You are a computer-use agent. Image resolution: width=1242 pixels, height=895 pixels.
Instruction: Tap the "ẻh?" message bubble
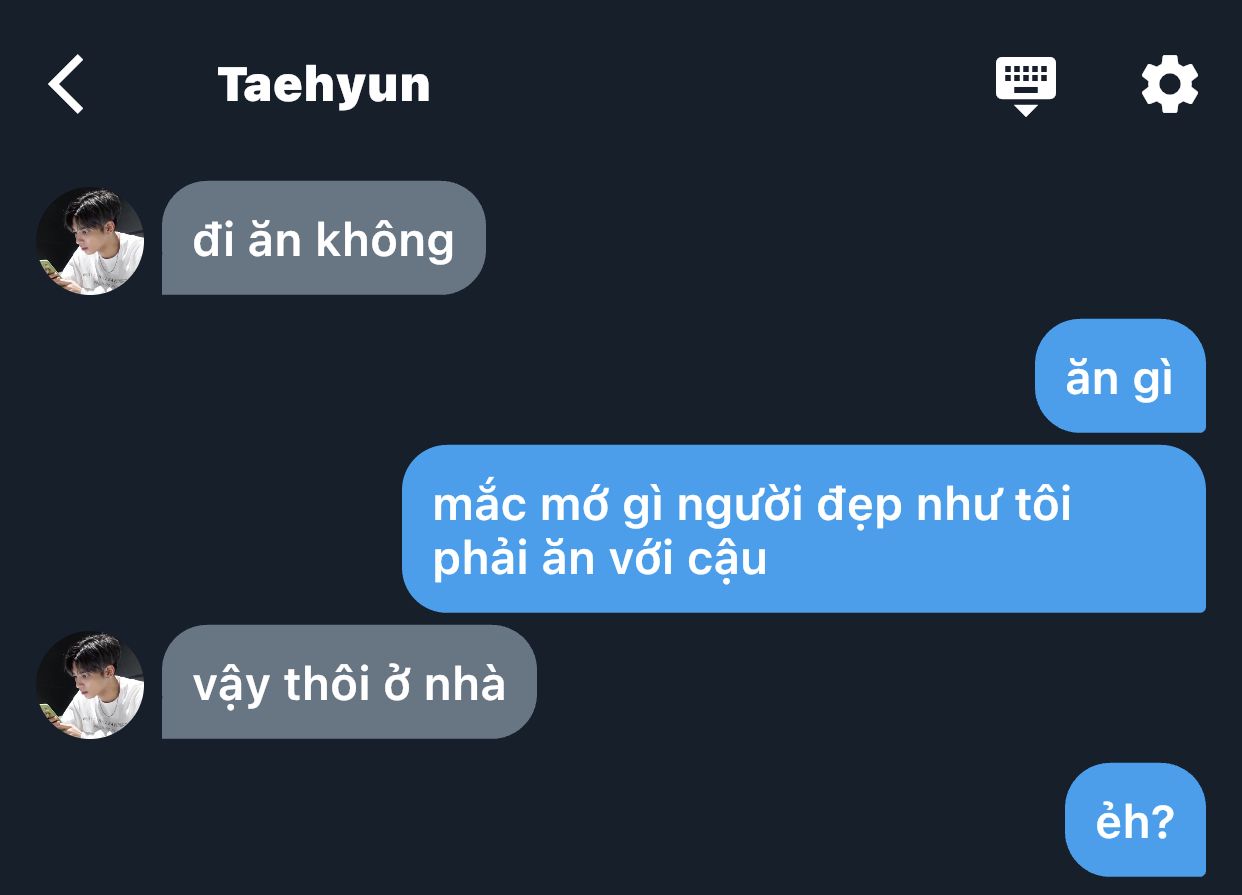(1135, 820)
